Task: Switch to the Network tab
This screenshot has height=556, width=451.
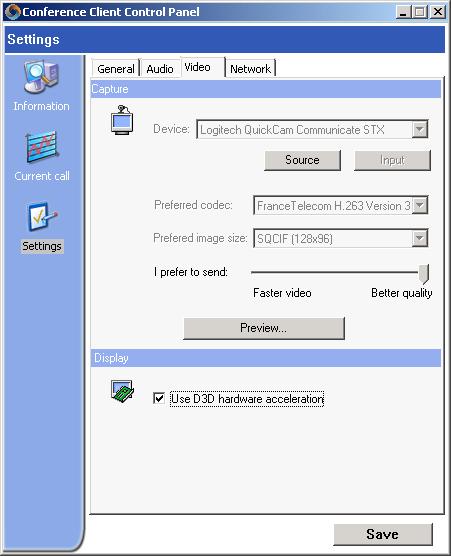Action: click(250, 68)
